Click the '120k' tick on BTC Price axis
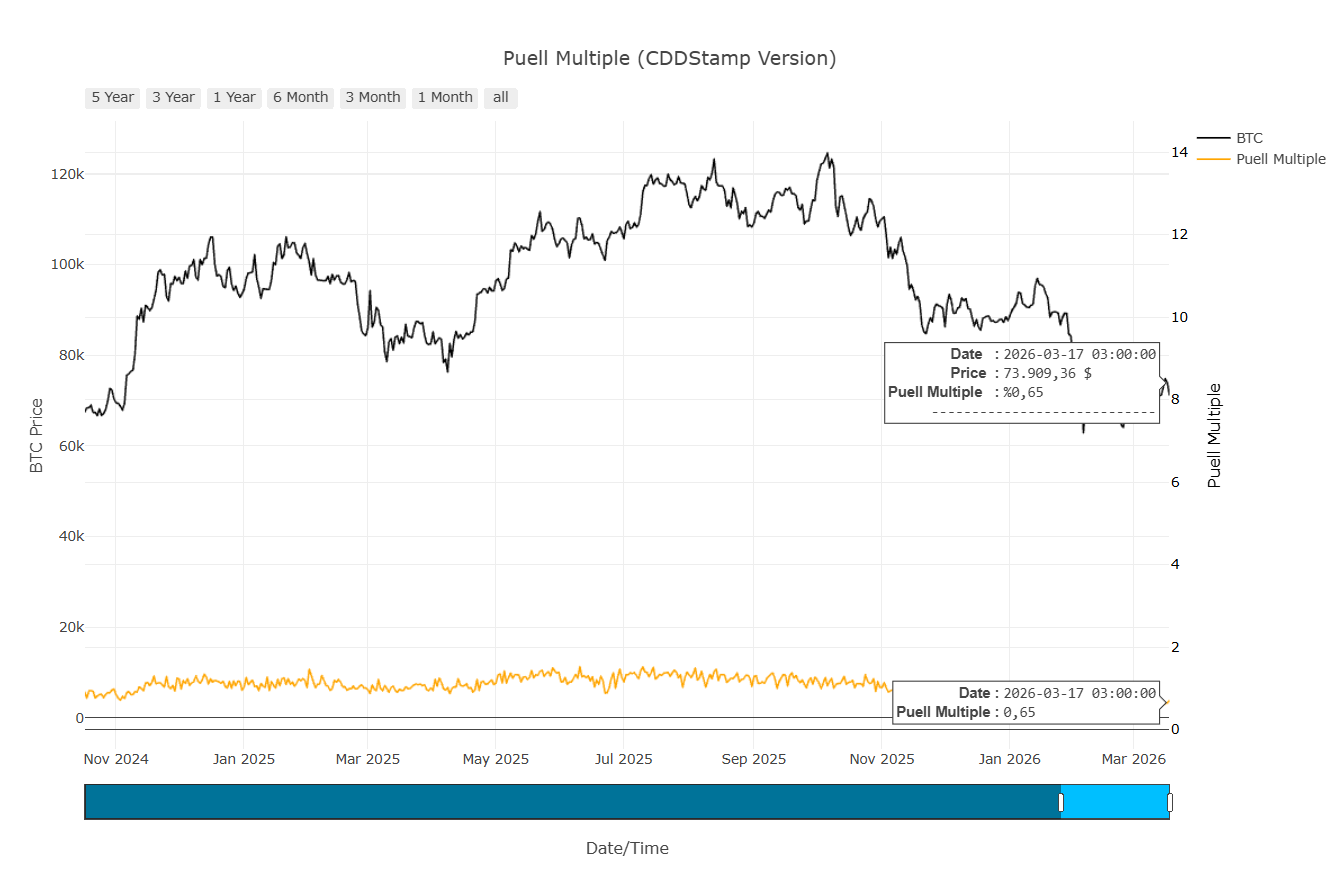This screenshot has width=1327, height=884. point(68,174)
